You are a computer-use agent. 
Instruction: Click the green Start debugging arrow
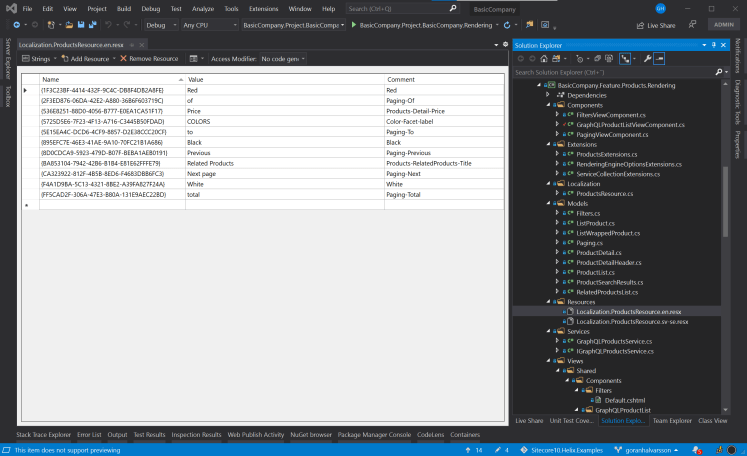pos(354,24)
